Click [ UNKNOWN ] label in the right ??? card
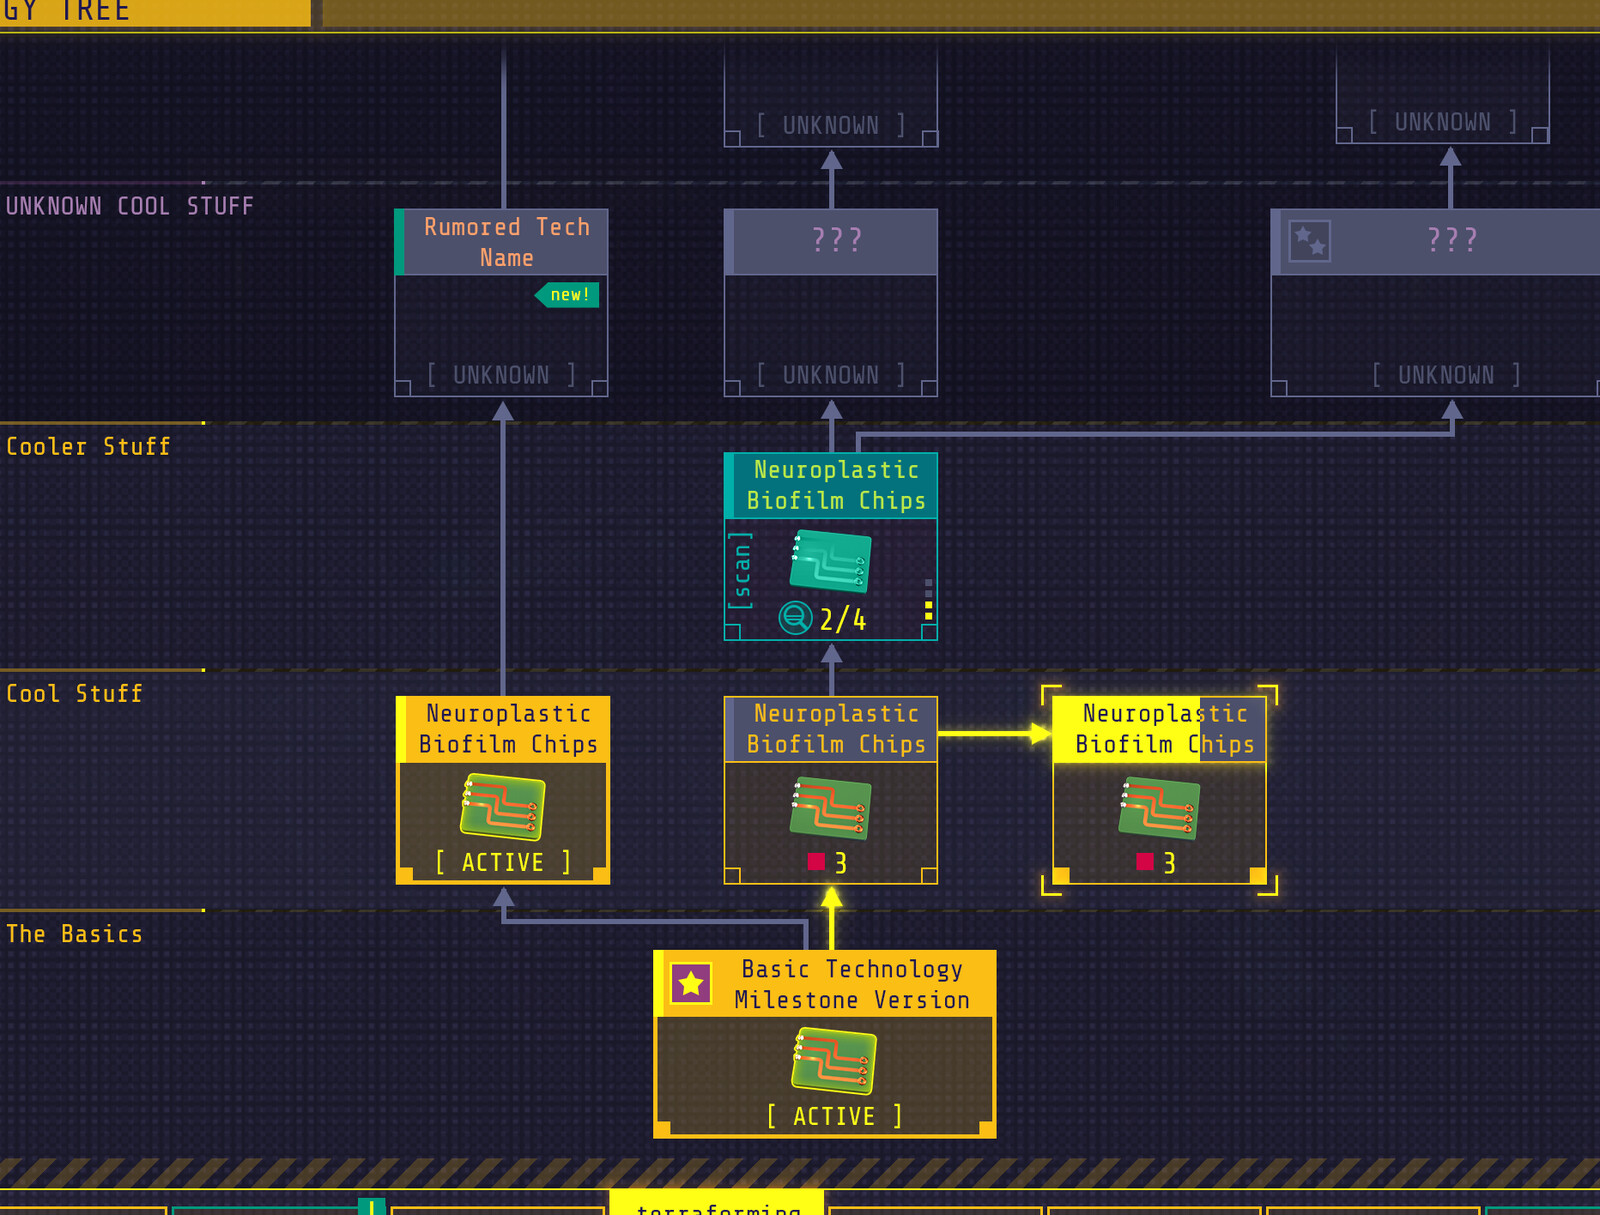 pos(1446,375)
